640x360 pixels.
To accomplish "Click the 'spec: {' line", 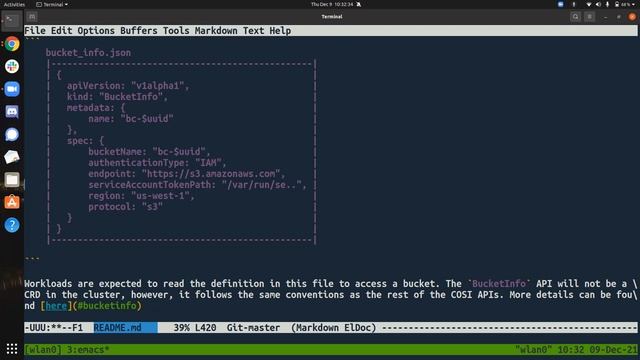I will 85,141.
